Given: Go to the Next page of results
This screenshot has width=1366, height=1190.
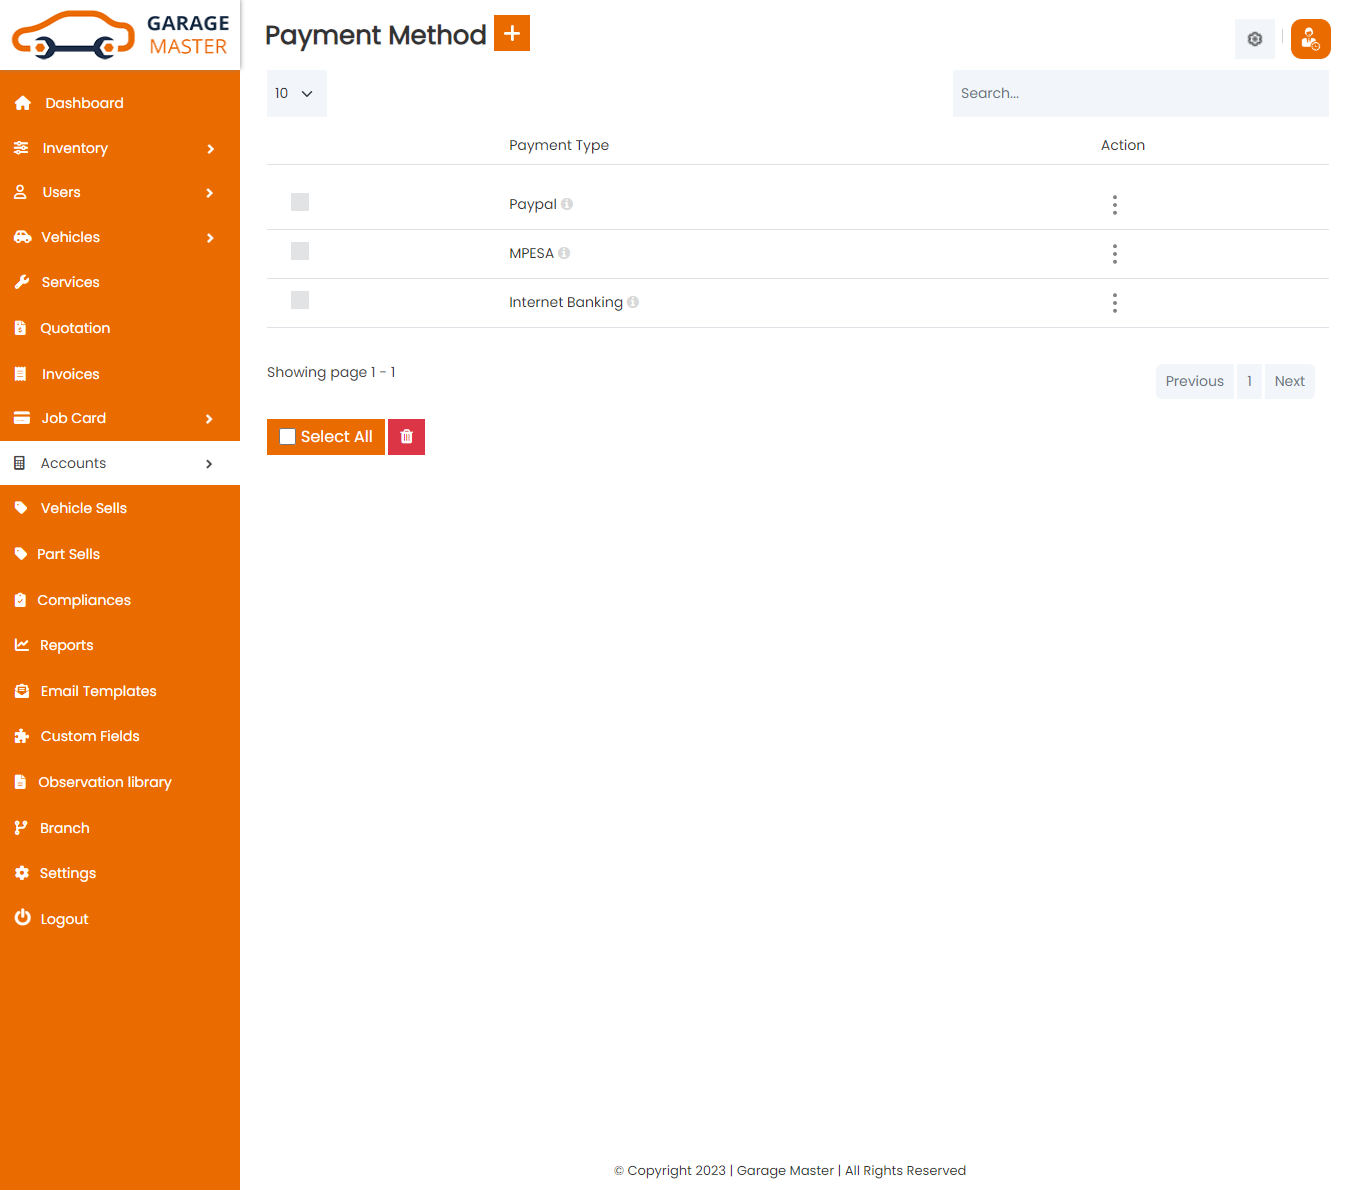Looking at the screenshot, I should (x=1289, y=381).
